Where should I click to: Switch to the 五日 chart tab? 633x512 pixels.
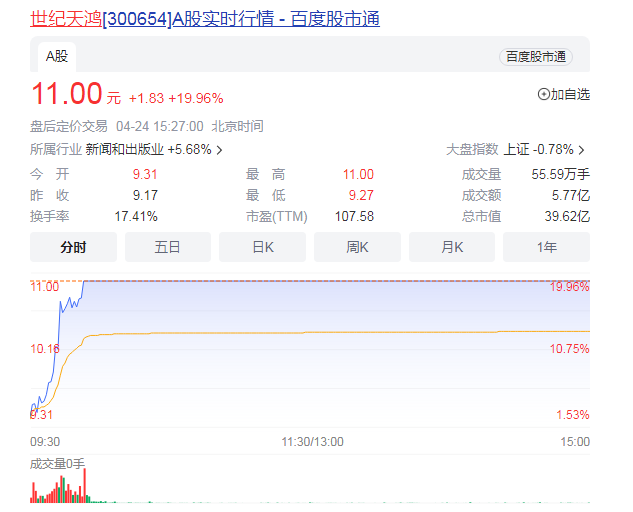click(167, 247)
